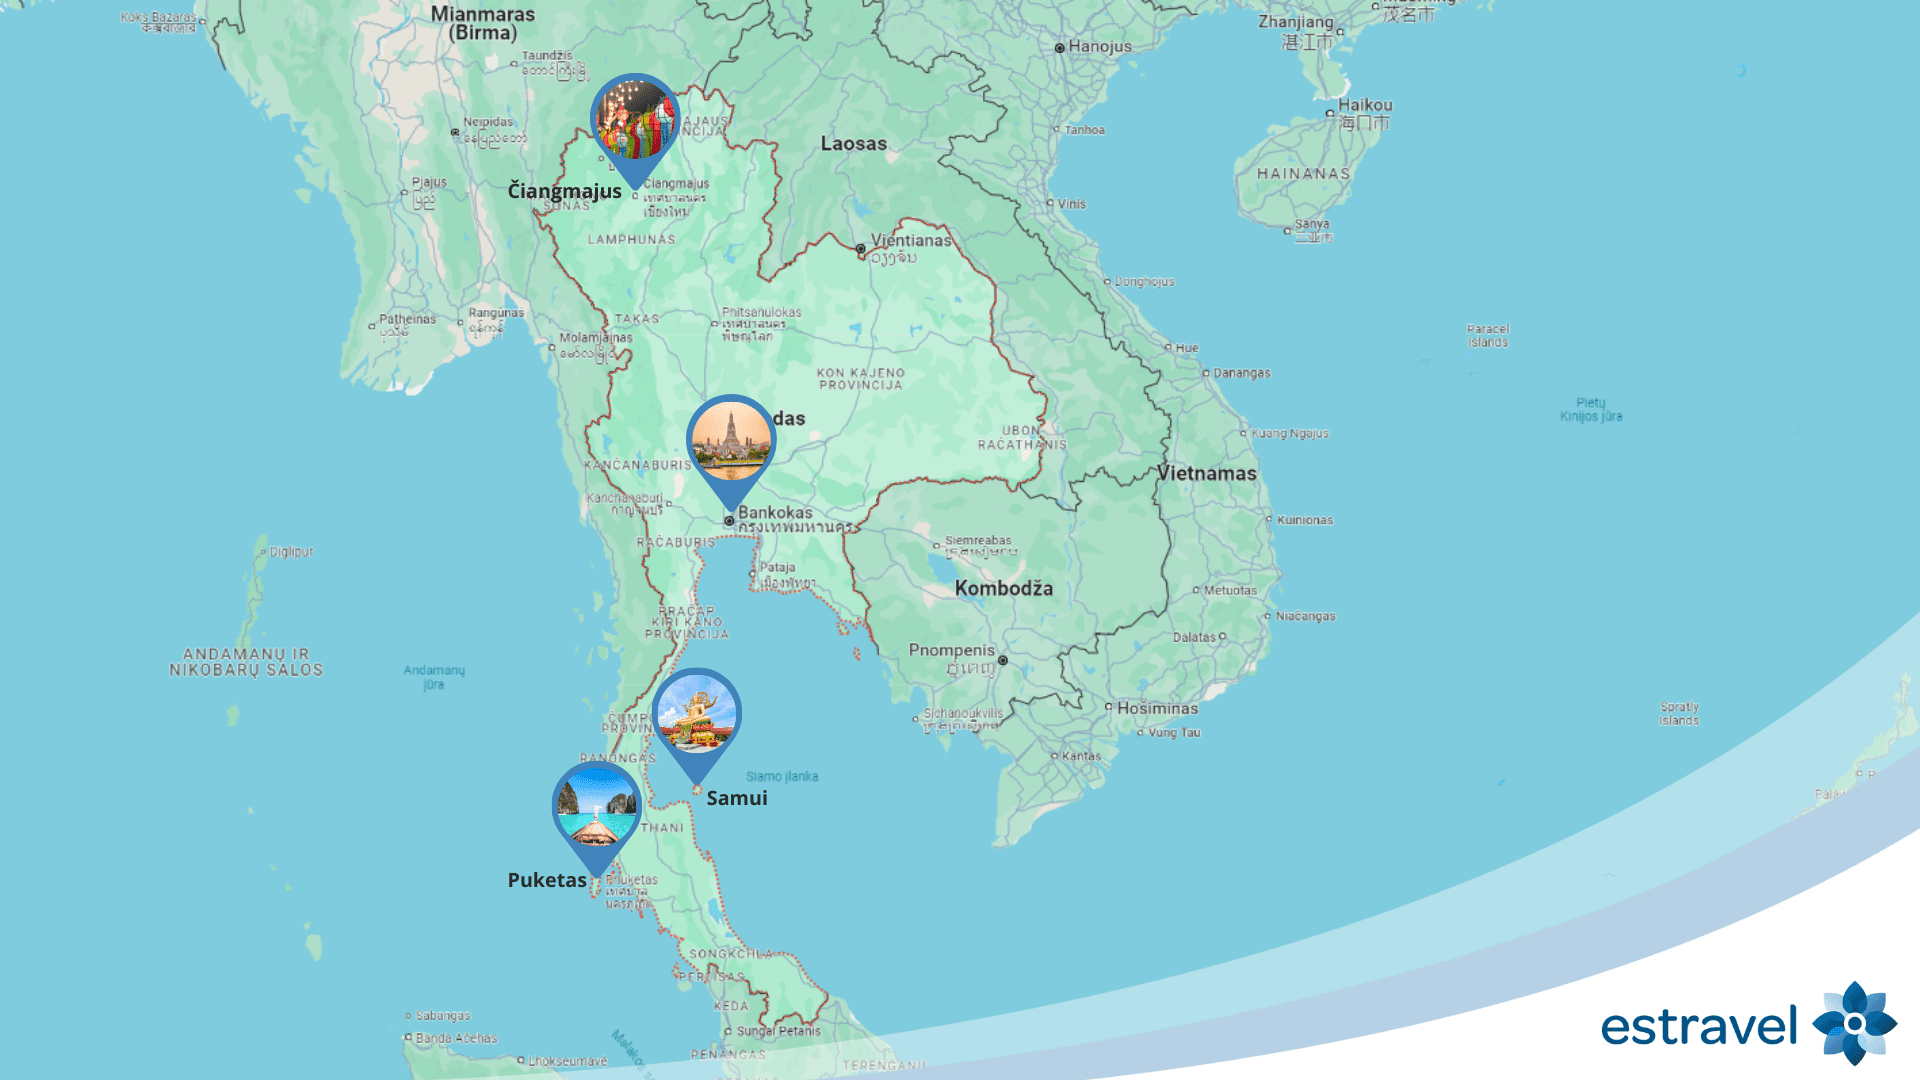1920x1080 pixels.
Task: Click the Siamo įlanka gulf label
Action: [x=782, y=776]
